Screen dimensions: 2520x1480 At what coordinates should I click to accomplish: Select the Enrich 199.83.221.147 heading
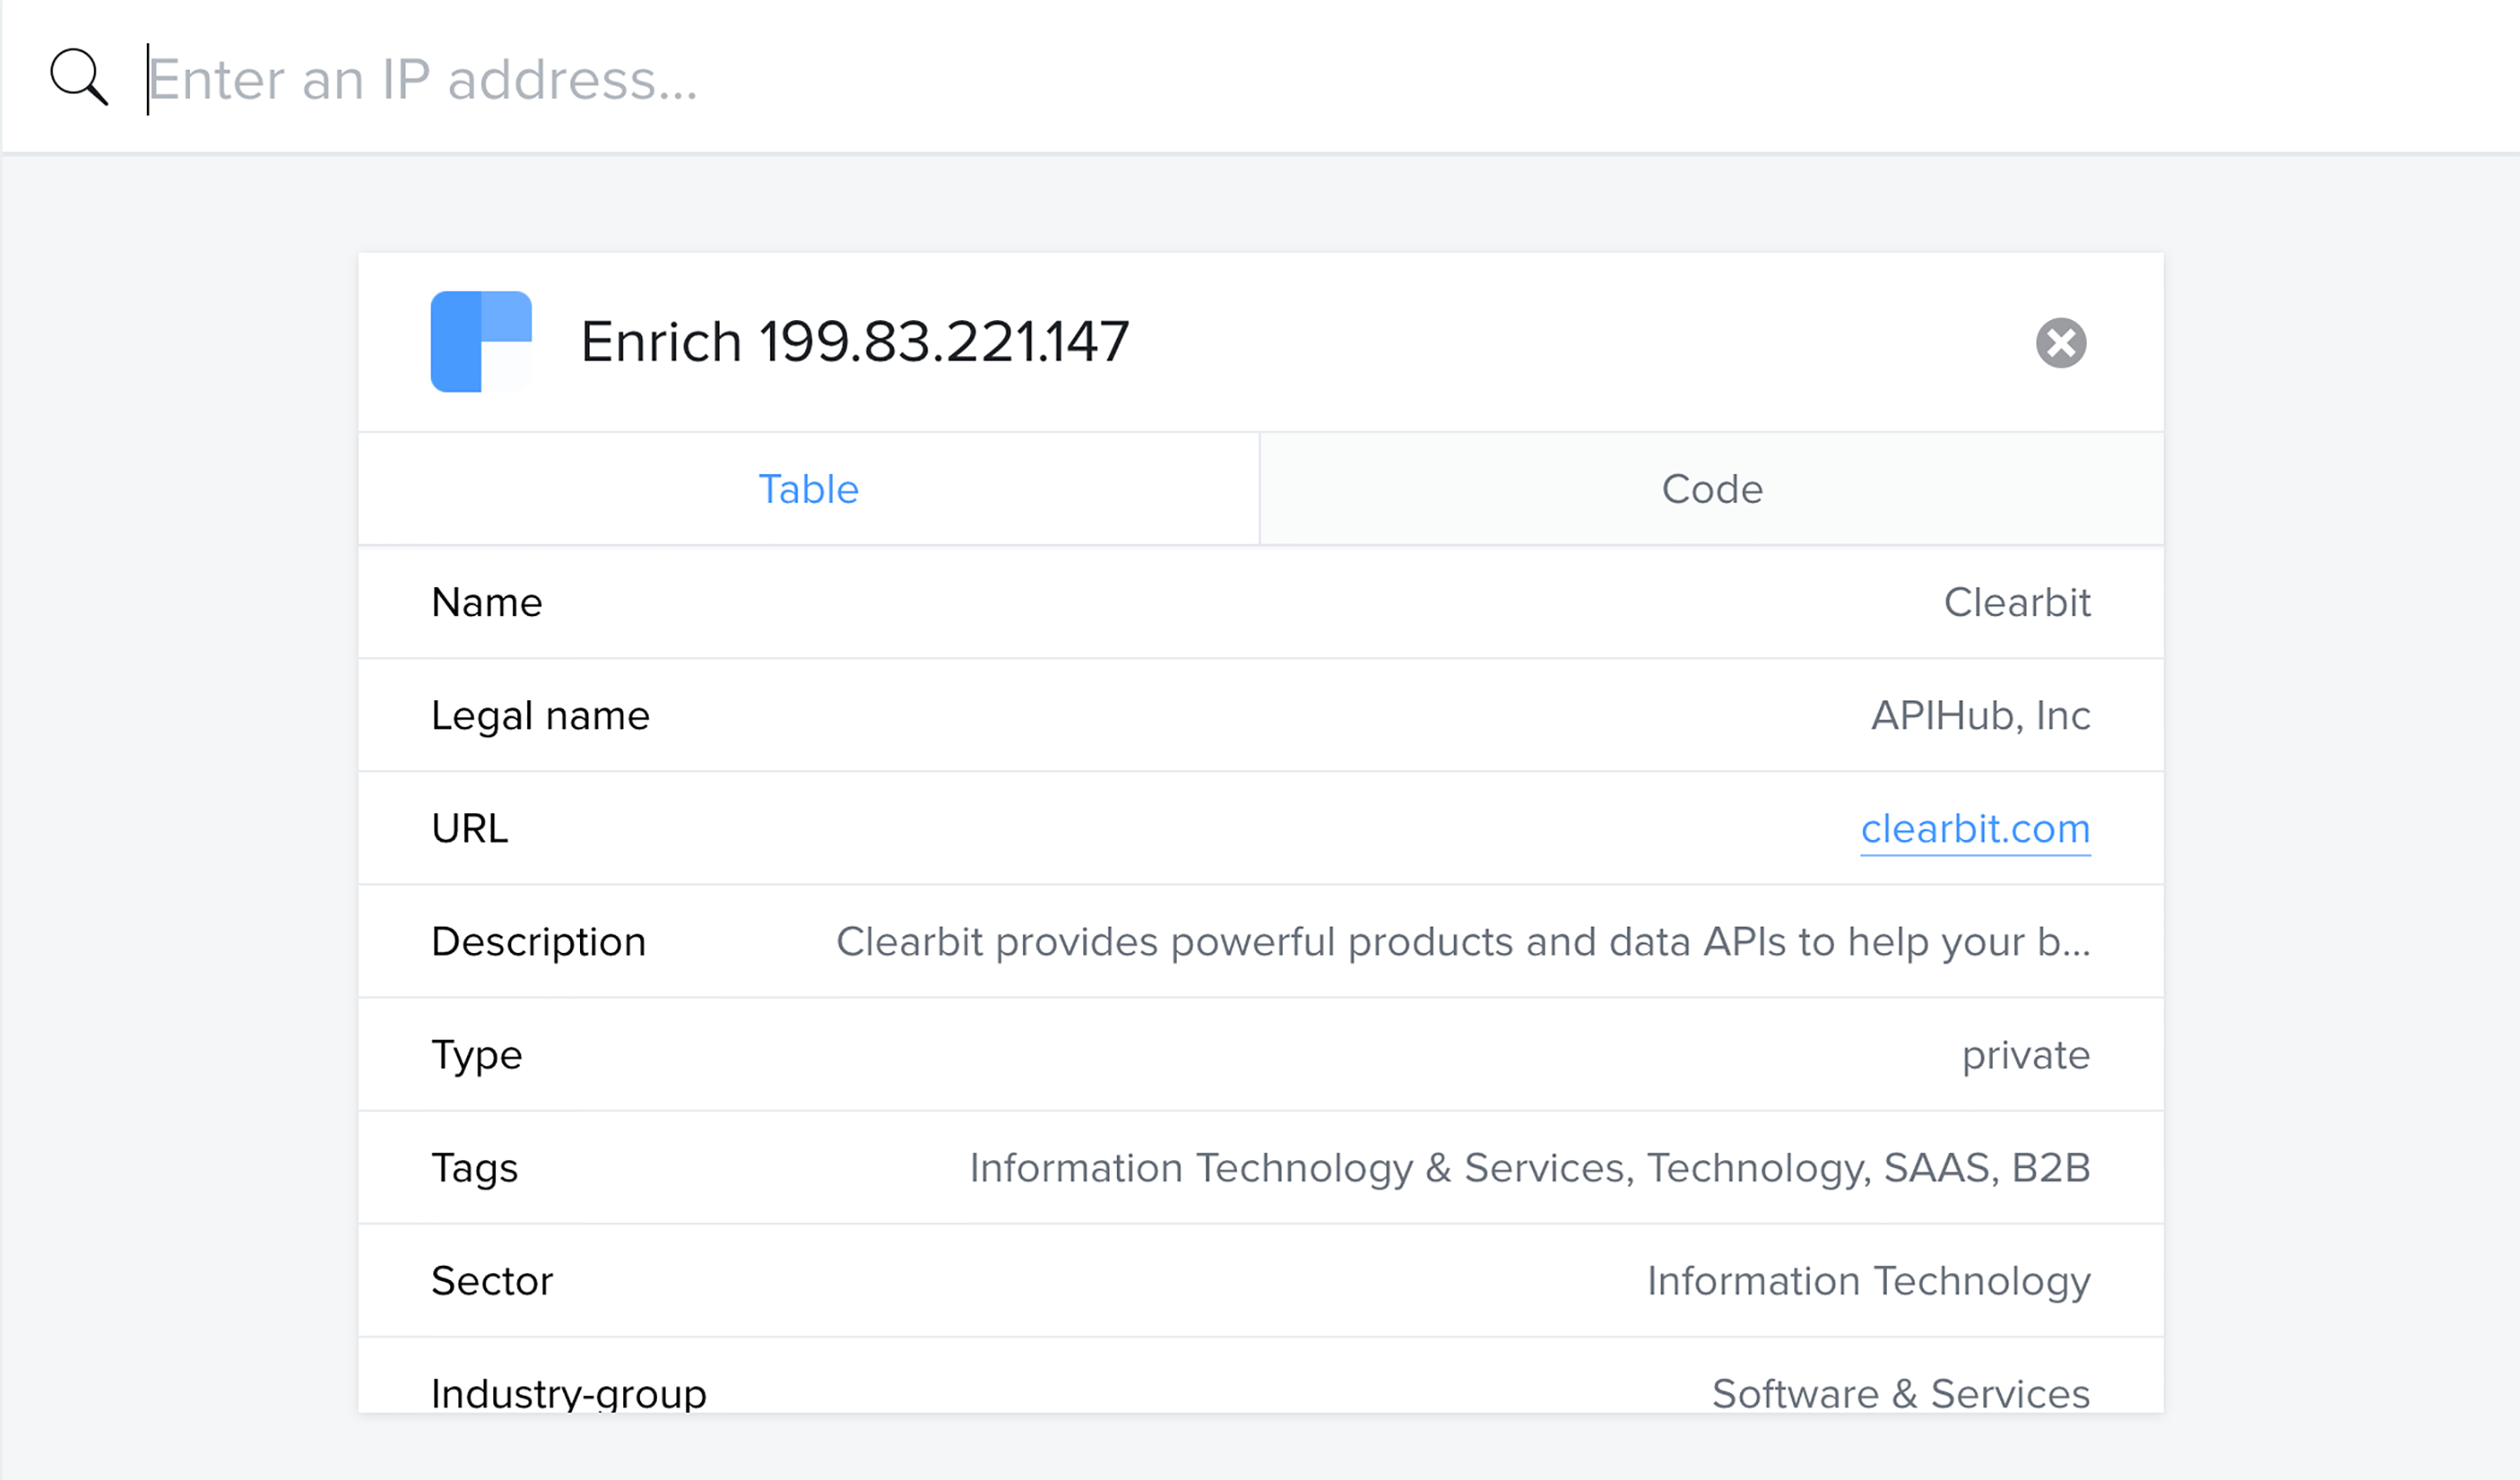[x=854, y=342]
